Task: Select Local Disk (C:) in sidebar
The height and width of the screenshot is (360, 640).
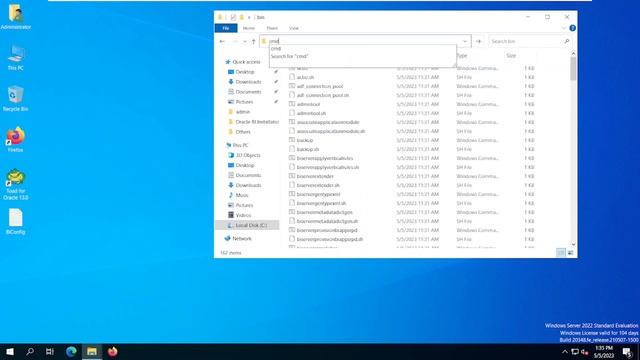Action: 247,225
